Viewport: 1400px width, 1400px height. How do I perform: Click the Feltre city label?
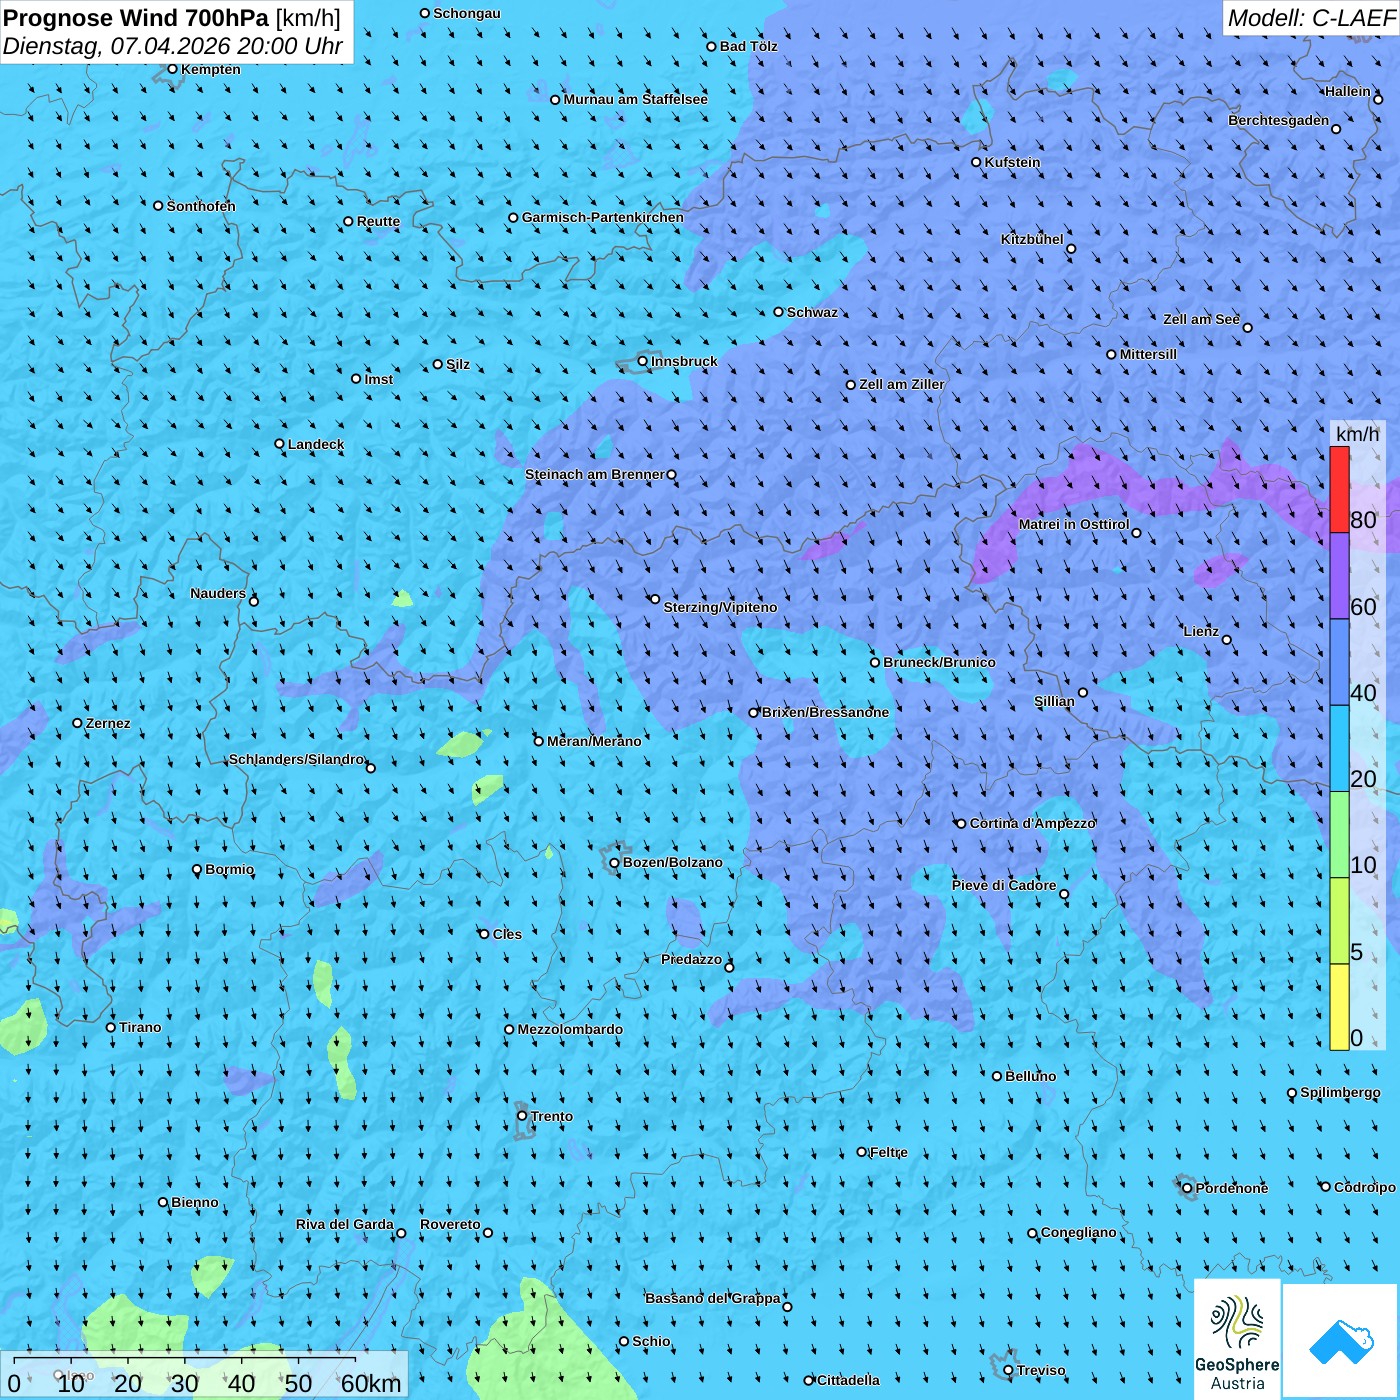click(x=889, y=1152)
